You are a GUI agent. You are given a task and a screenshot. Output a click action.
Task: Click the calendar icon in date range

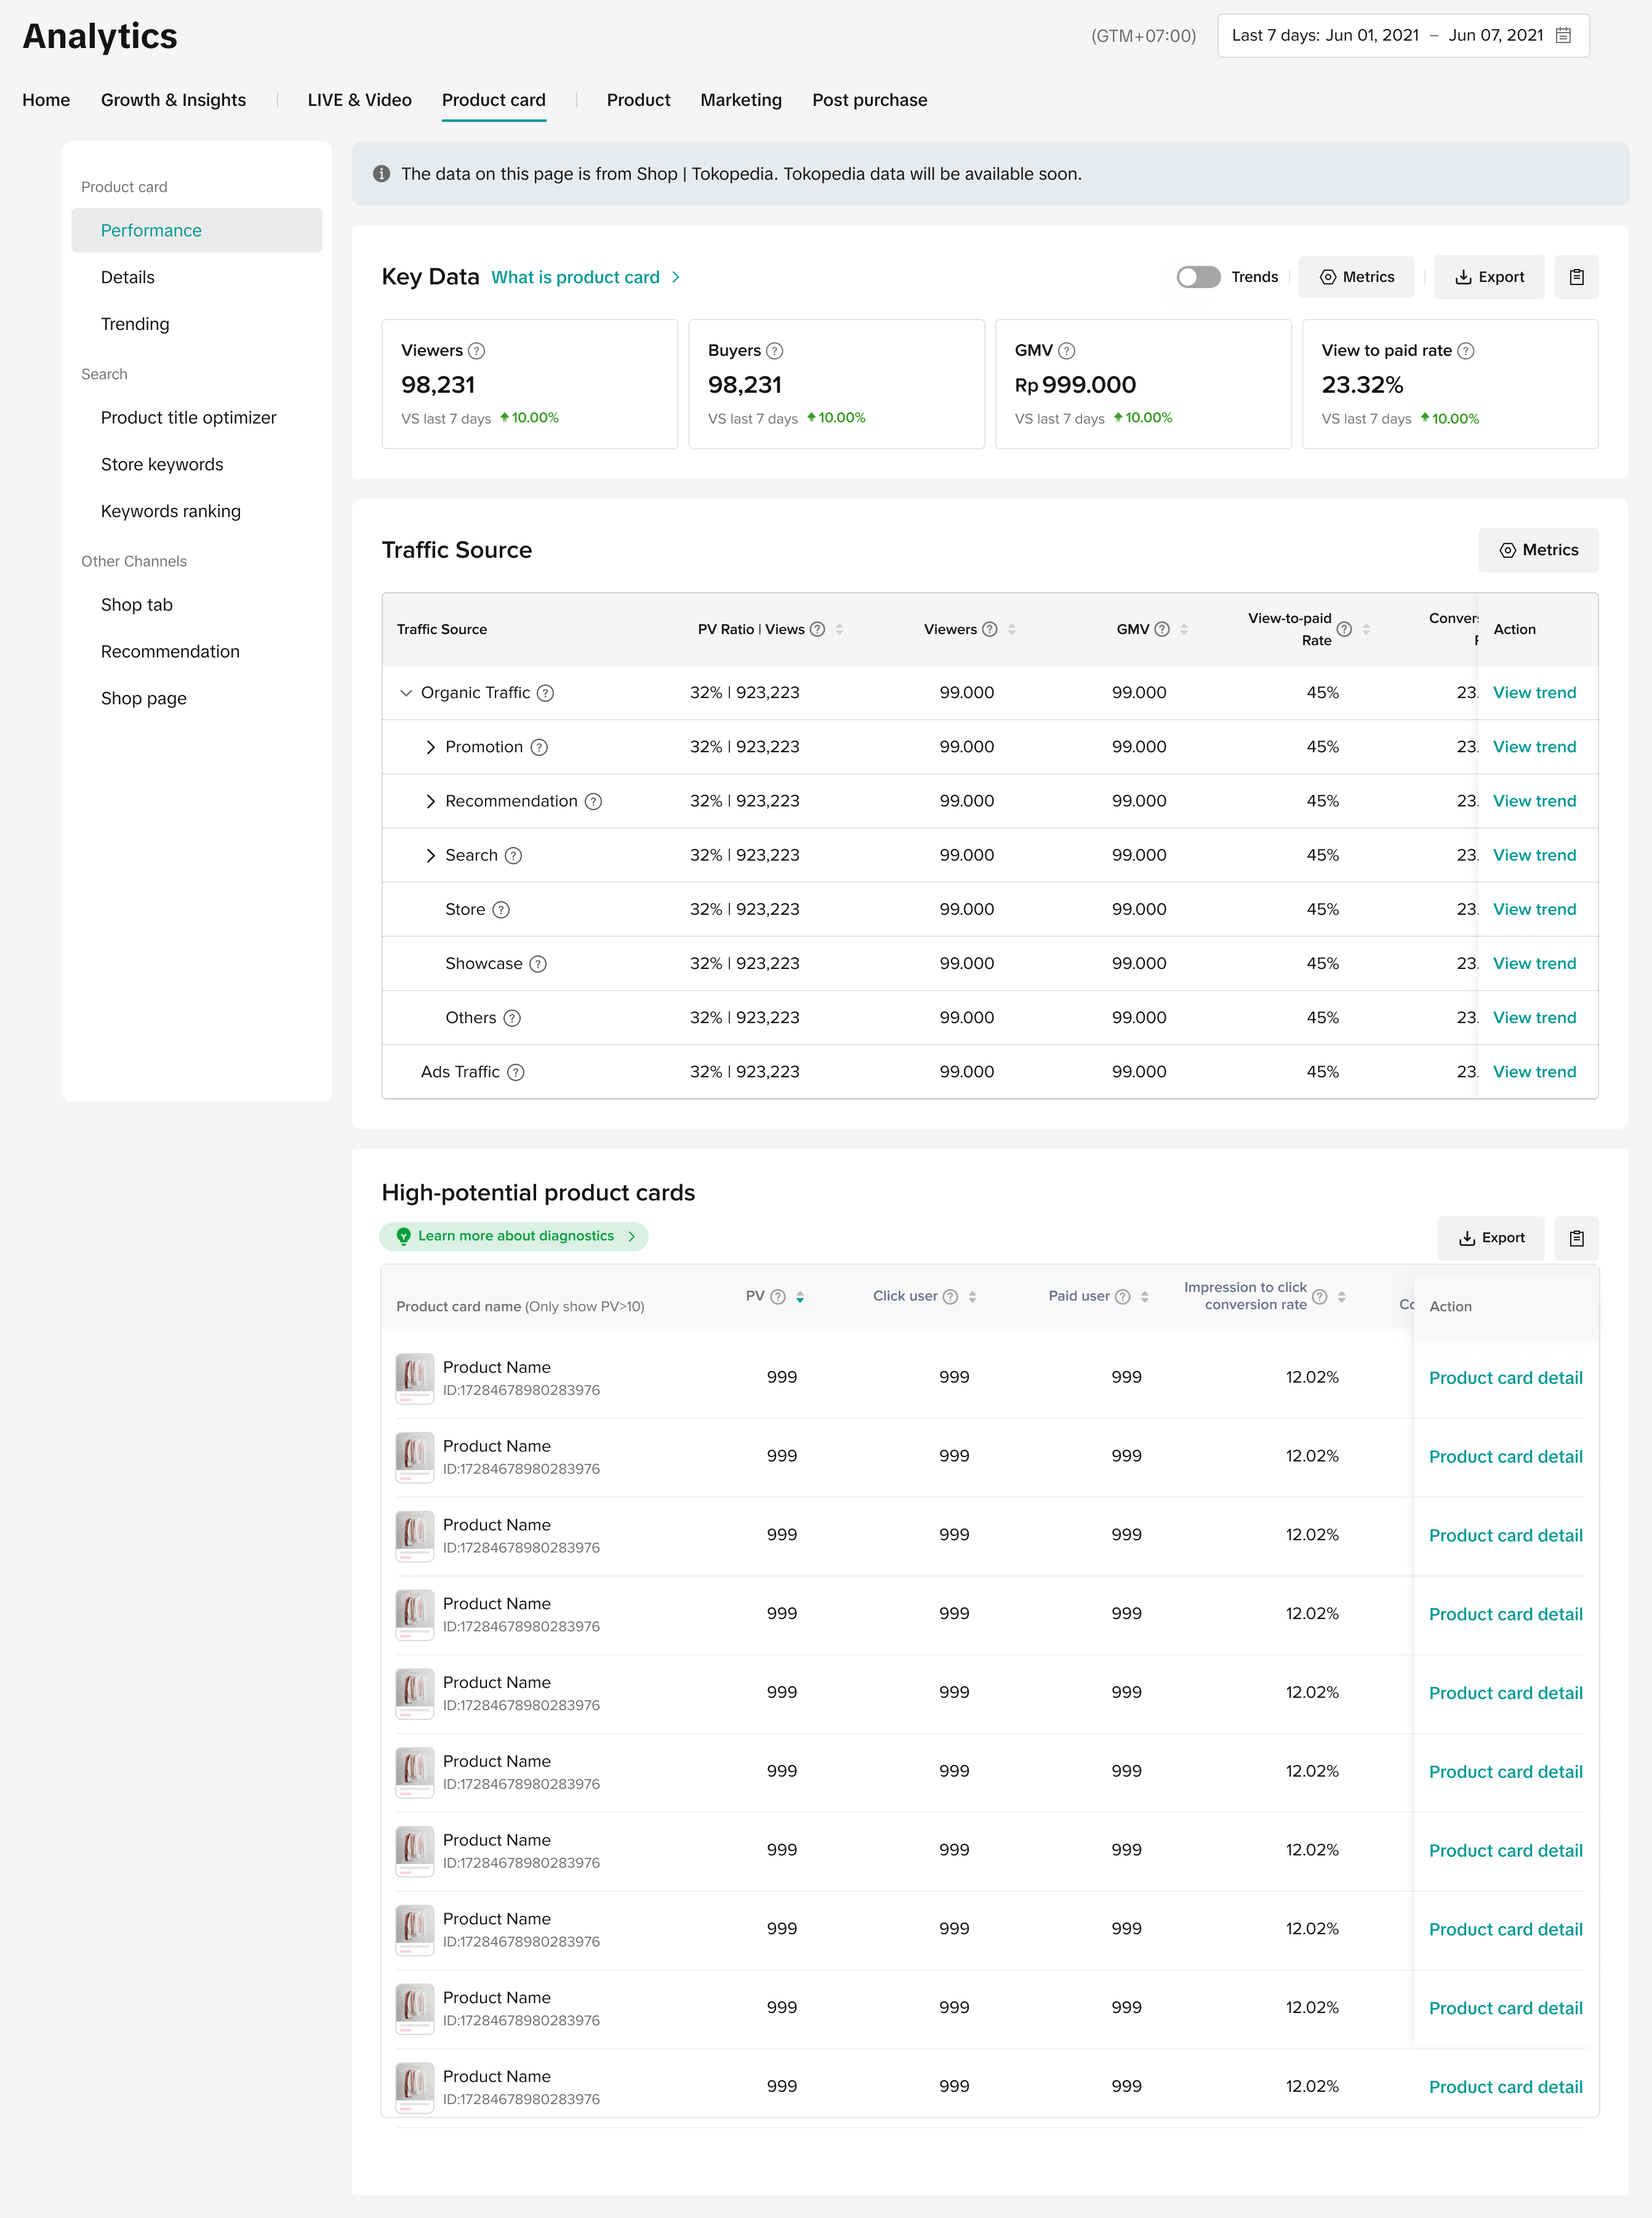1564,36
